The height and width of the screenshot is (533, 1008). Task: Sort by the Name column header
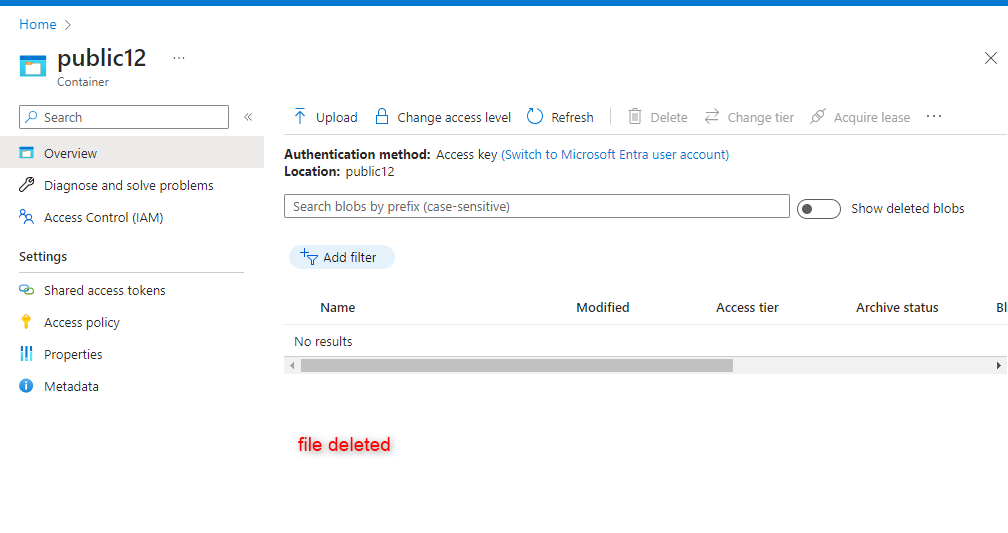pyautogui.click(x=338, y=307)
